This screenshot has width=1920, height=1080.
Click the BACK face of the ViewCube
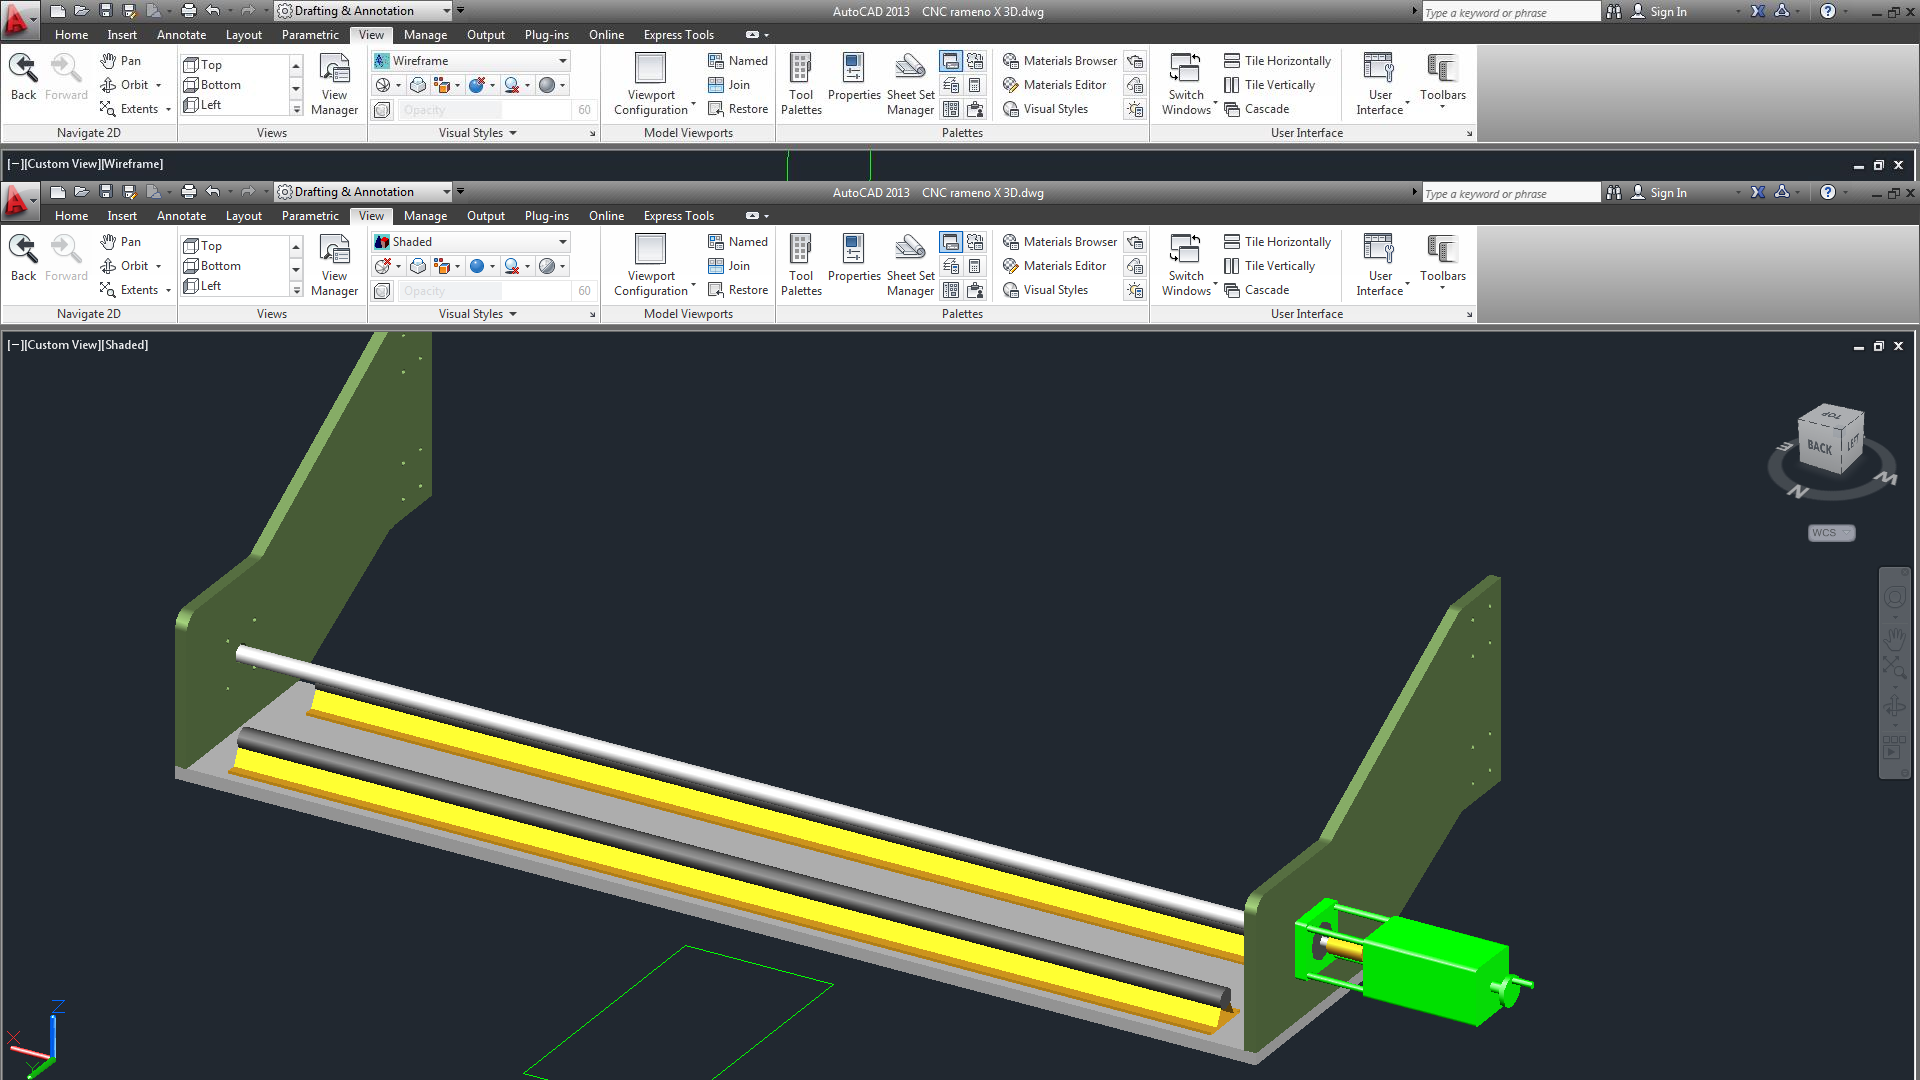pyautogui.click(x=1819, y=446)
